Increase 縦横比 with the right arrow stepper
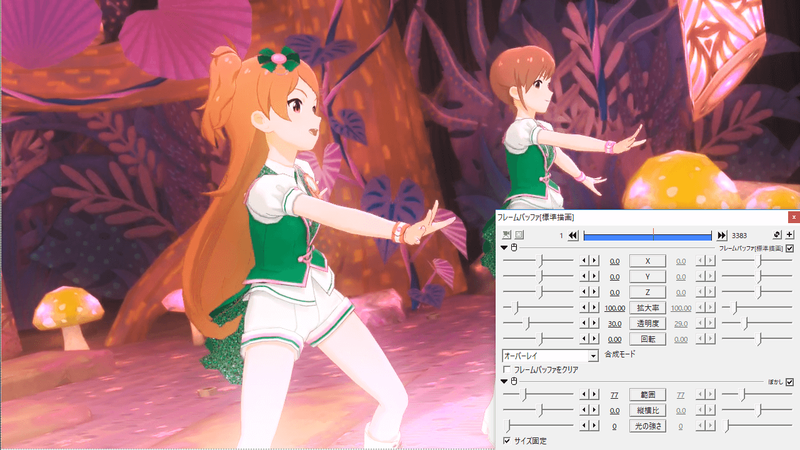Screen dimensions: 800x450 [x=594, y=410]
